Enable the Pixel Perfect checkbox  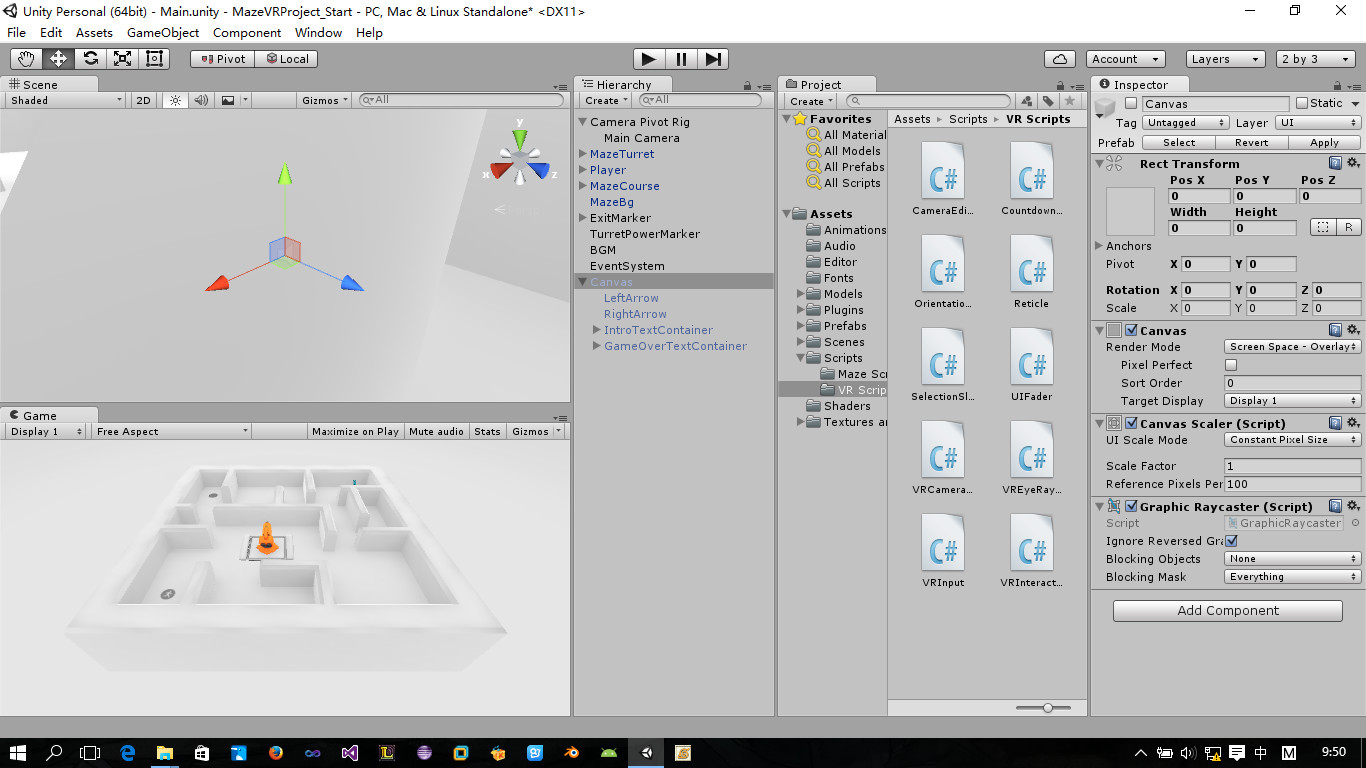coord(1231,365)
